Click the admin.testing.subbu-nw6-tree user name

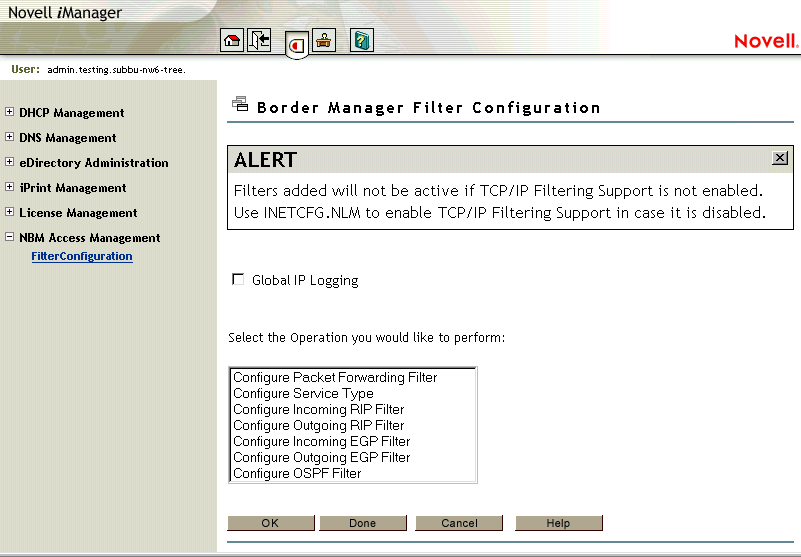(x=116, y=69)
